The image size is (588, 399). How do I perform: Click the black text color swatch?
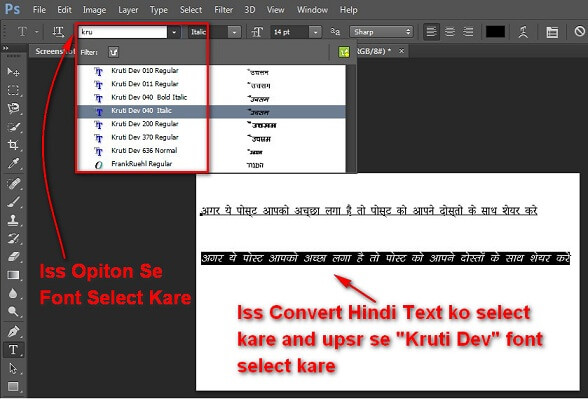click(x=495, y=32)
